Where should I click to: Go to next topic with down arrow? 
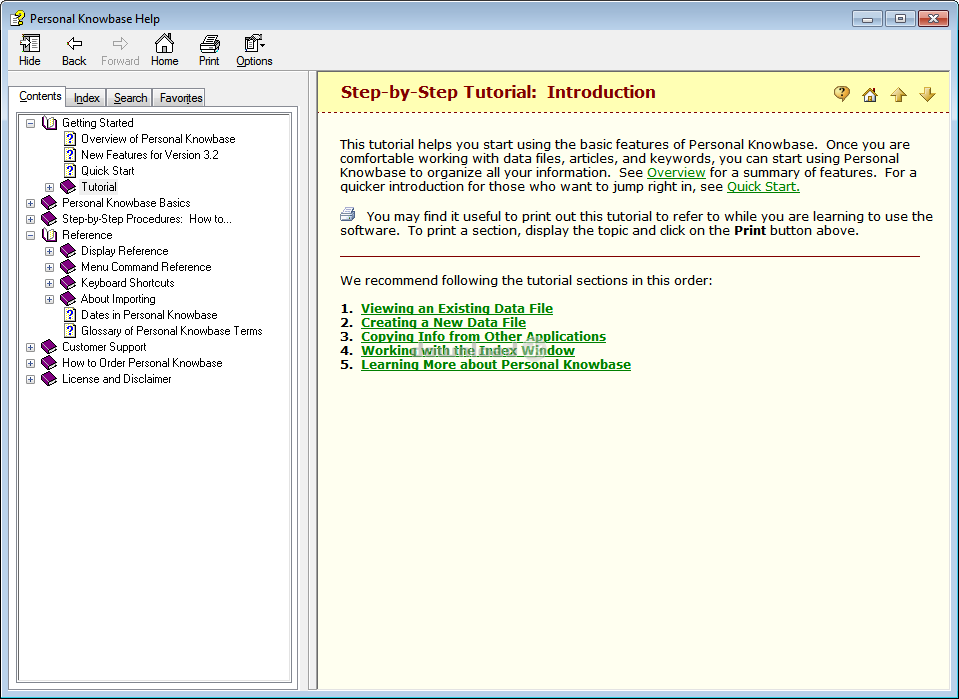point(927,94)
